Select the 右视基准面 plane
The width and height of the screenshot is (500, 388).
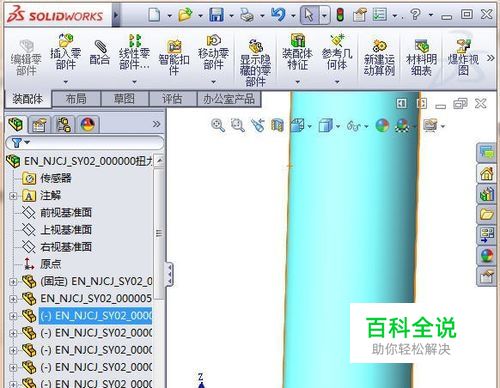[x=66, y=247]
